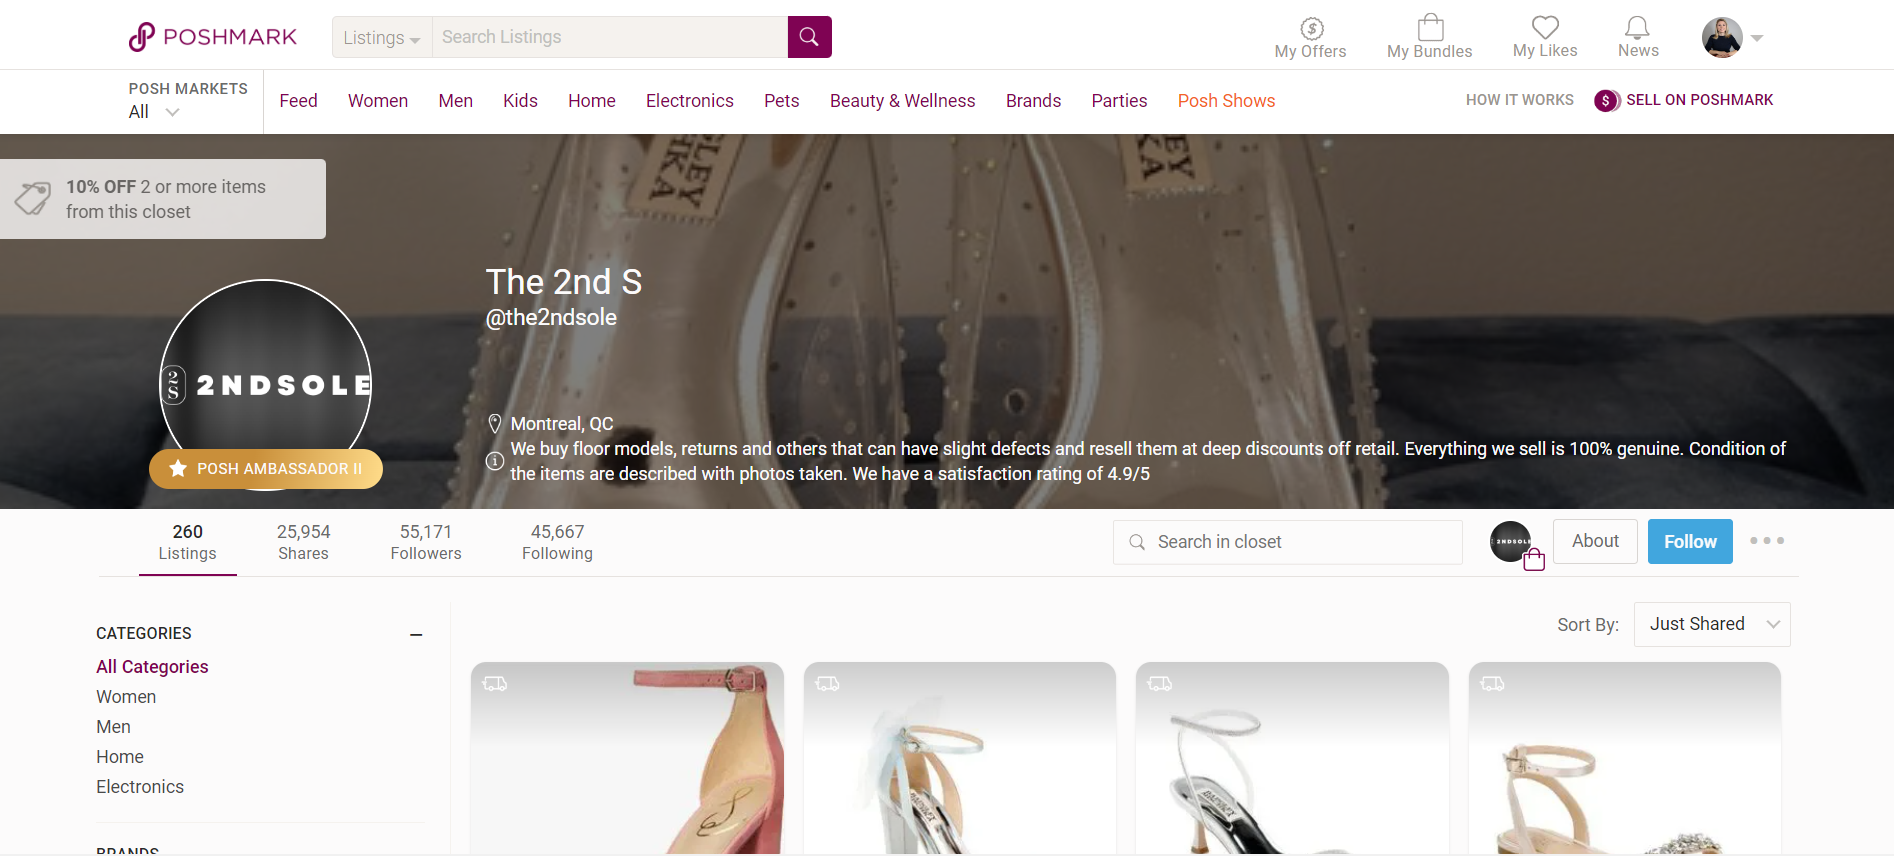
Task: Click the magnifier search button
Action: [x=809, y=37]
